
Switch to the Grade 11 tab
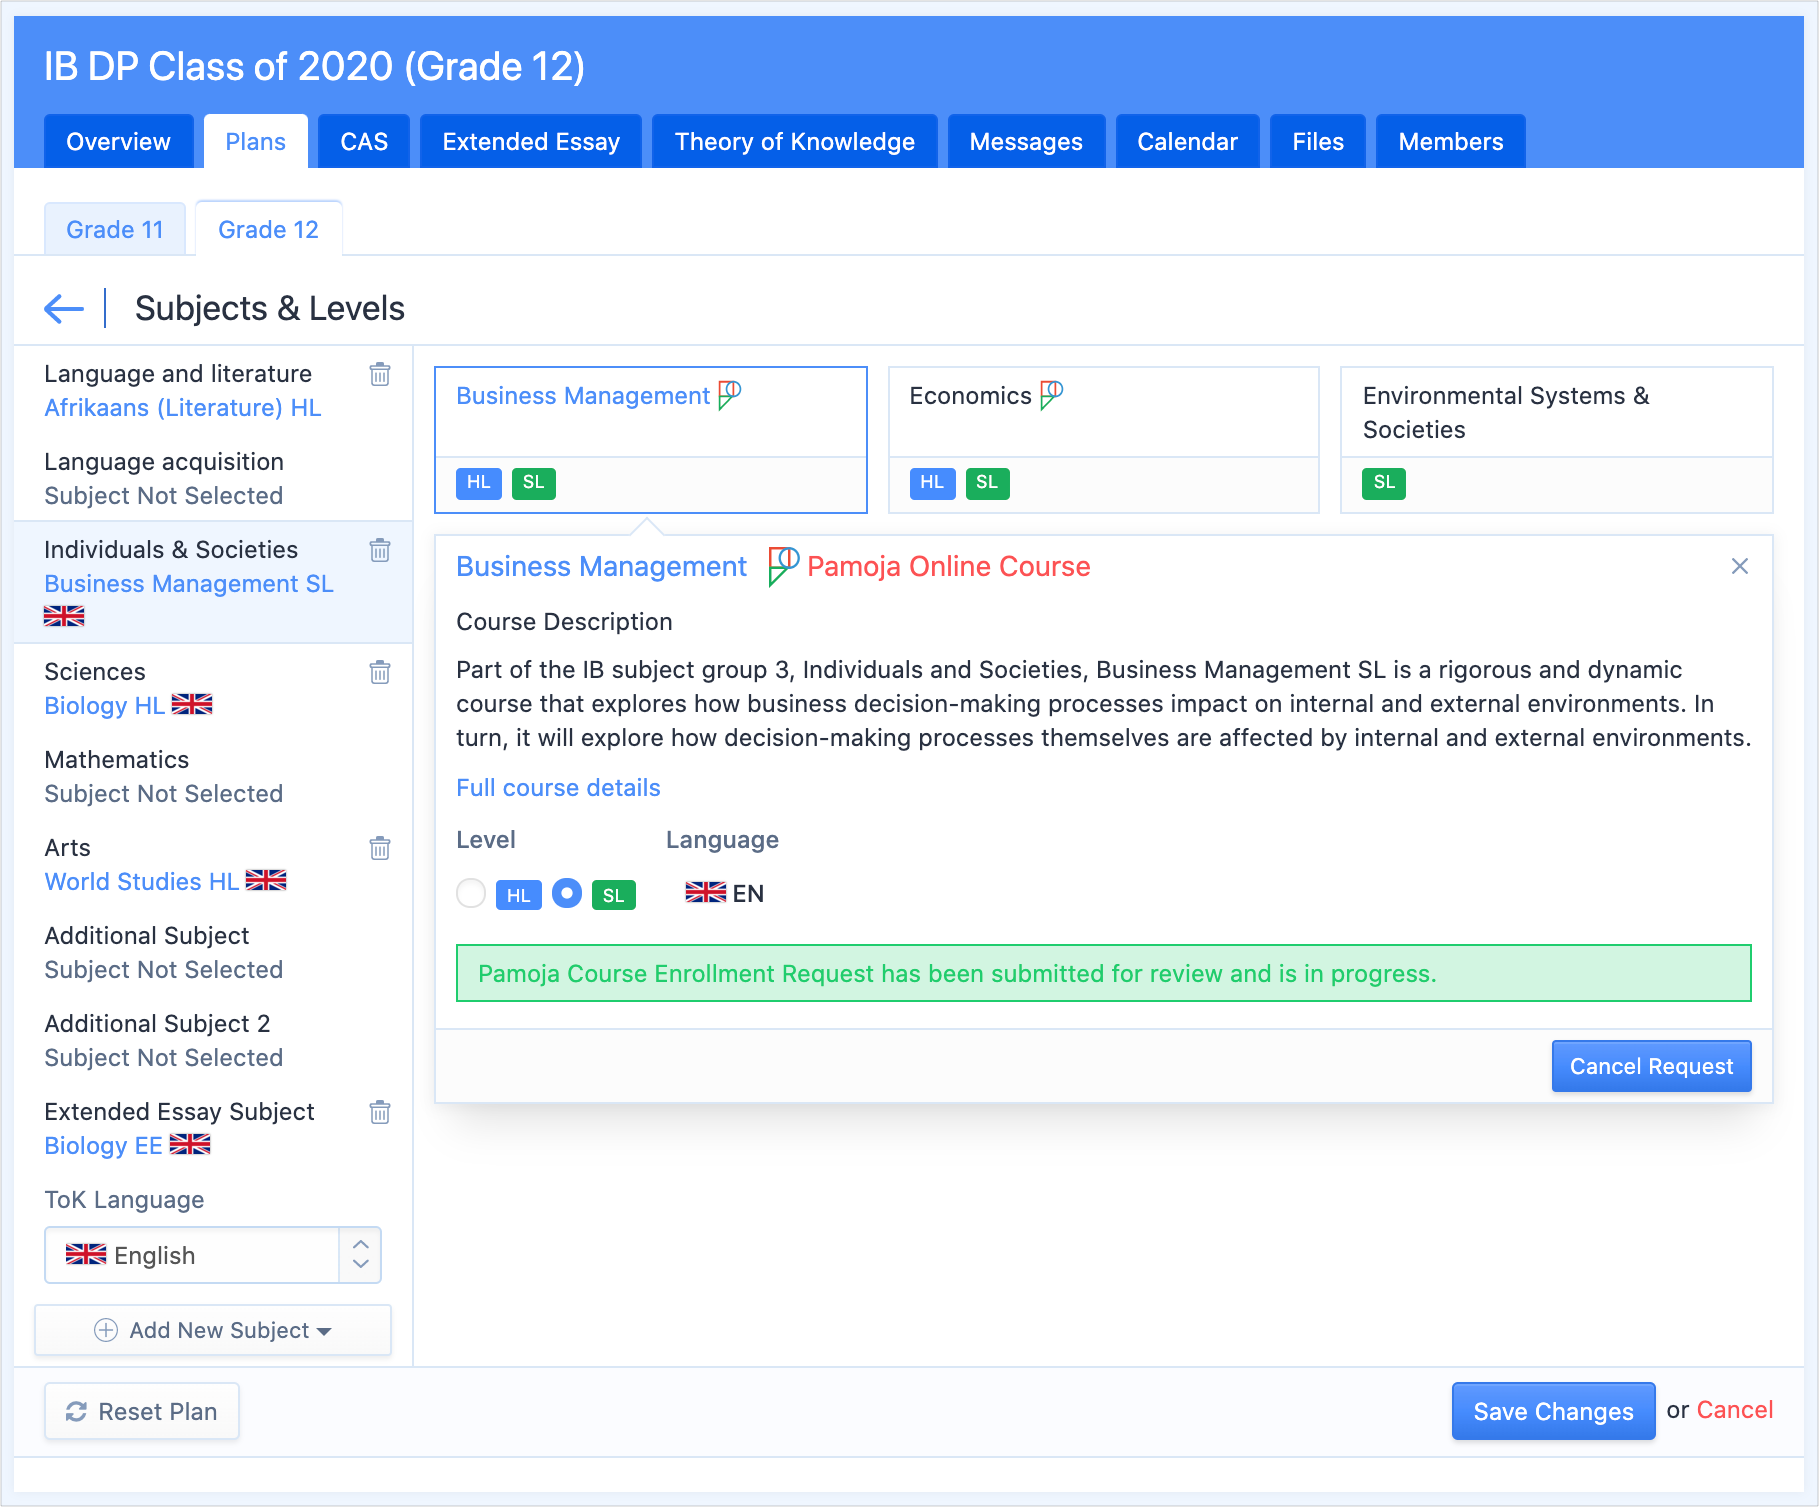(x=115, y=230)
